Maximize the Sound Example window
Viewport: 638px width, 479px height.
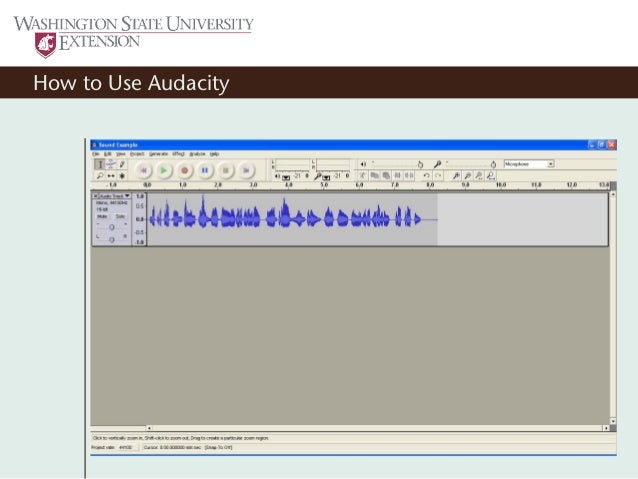(x=602, y=144)
